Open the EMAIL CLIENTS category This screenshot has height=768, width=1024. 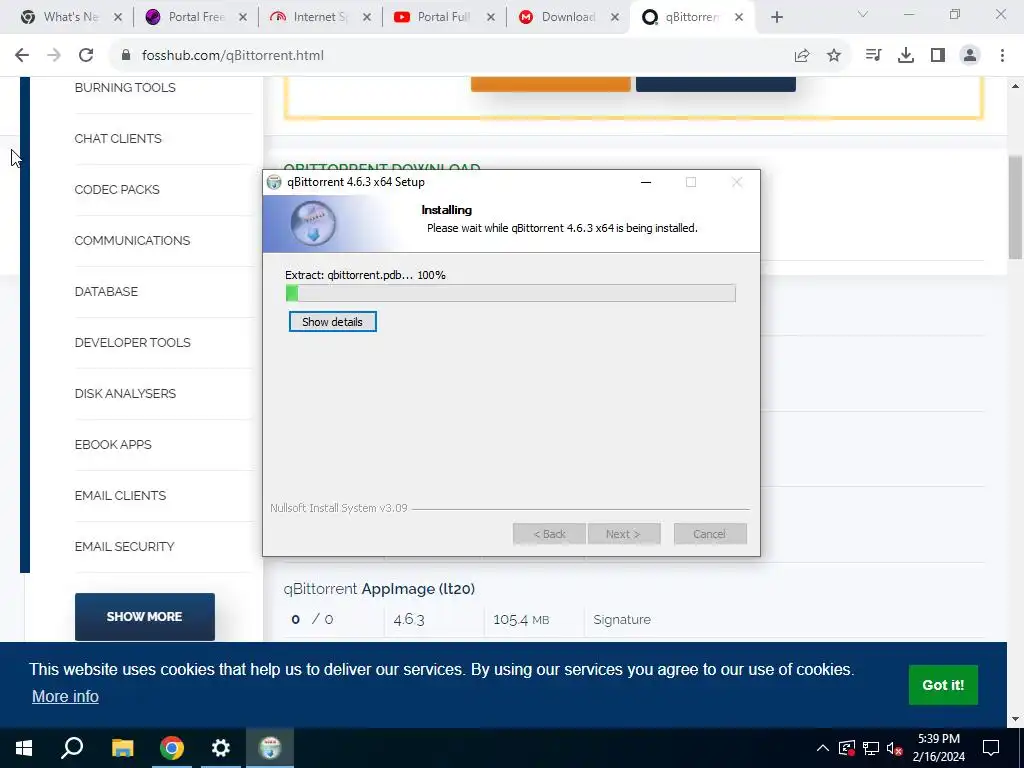tap(120, 495)
